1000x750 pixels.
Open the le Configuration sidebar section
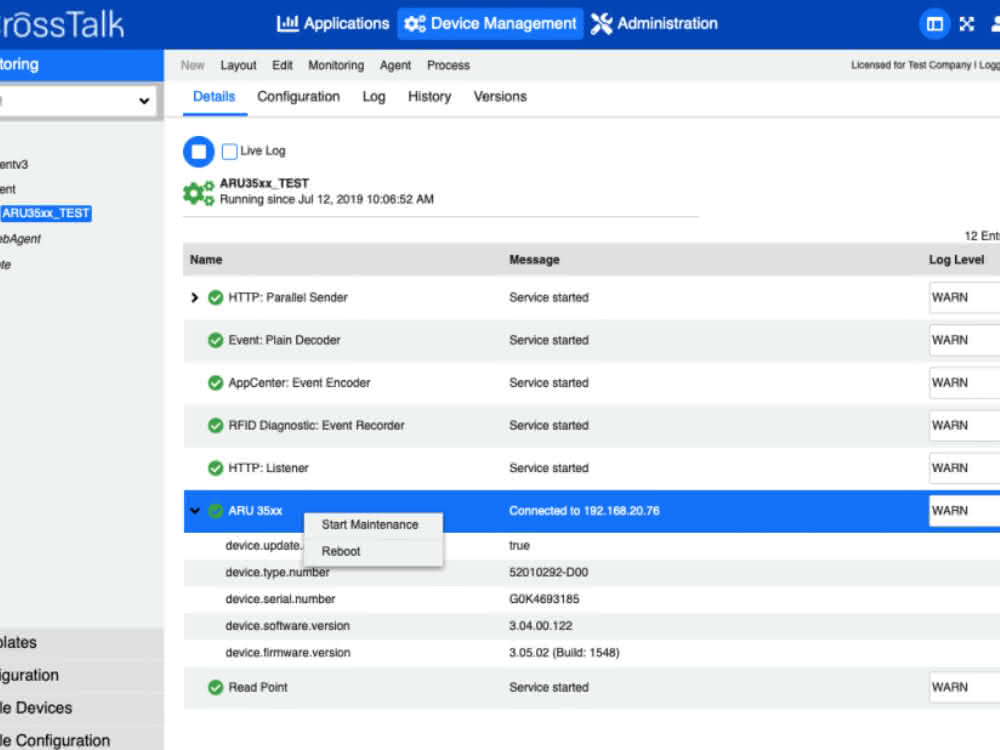pyautogui.click(x=82, y=740)
